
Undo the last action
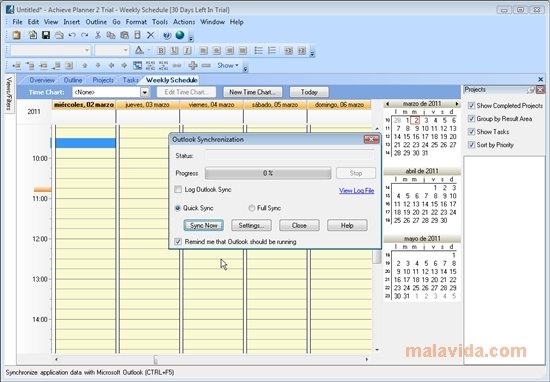[x=72, y=35]
